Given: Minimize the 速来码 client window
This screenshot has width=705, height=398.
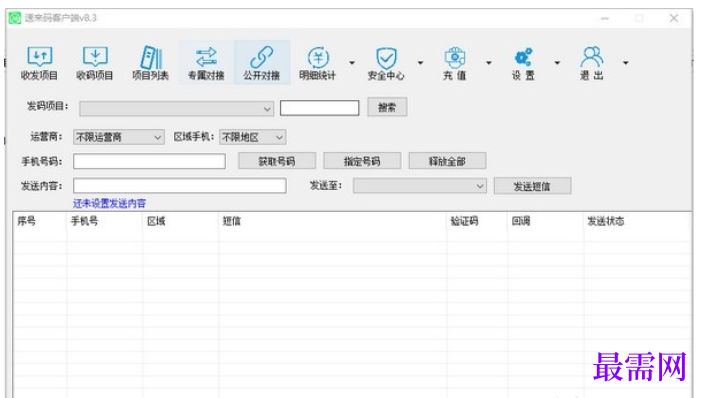Looking at the screenshot, I should [x=605, y=18].
